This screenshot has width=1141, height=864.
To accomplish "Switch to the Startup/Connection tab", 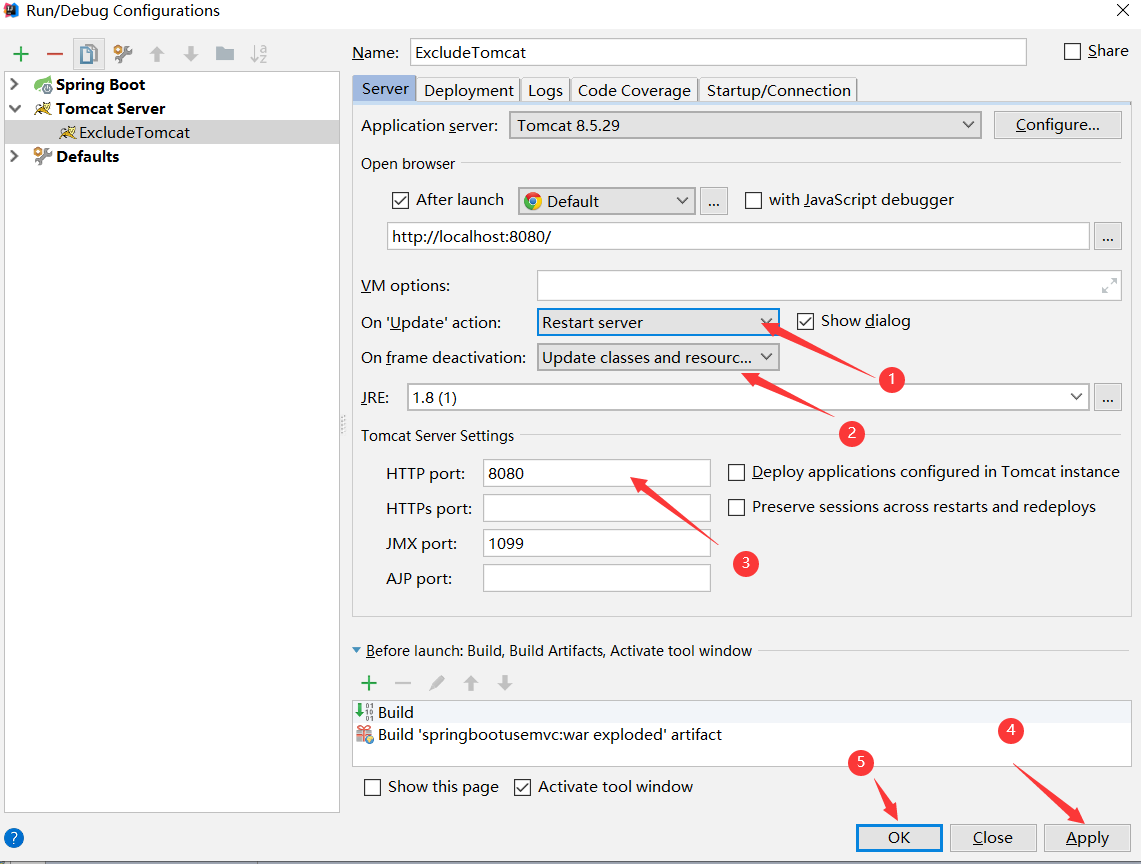I will point(779,90).
